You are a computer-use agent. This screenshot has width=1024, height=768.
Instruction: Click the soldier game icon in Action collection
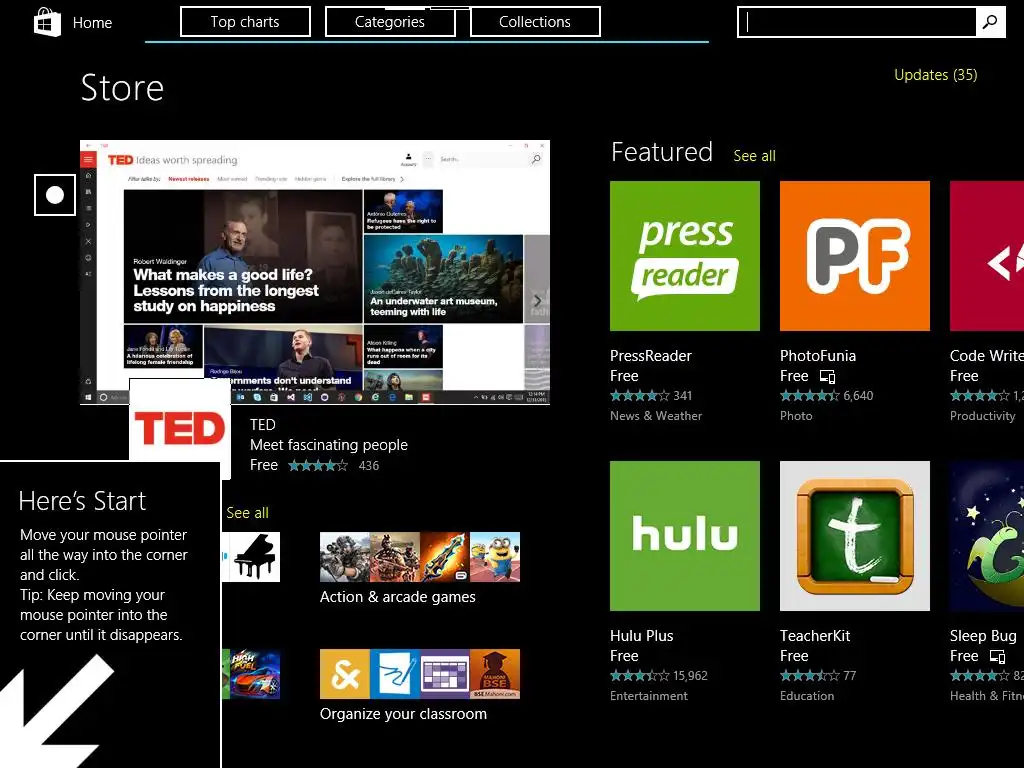point(345,557)
